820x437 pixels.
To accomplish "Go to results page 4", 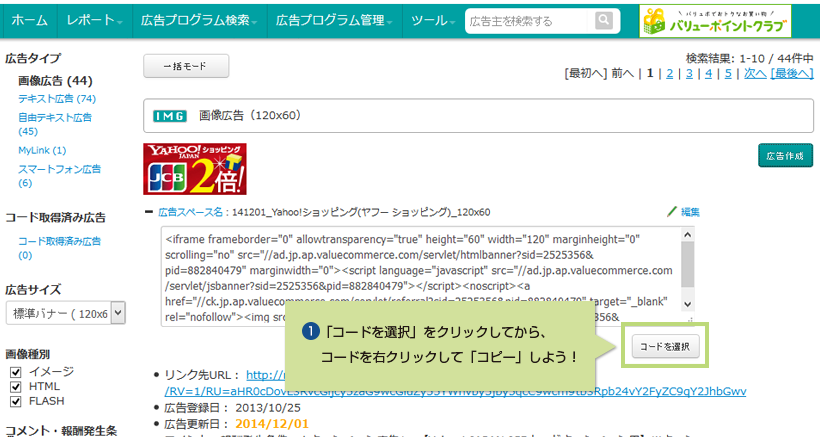I will [x=709, y=74].
